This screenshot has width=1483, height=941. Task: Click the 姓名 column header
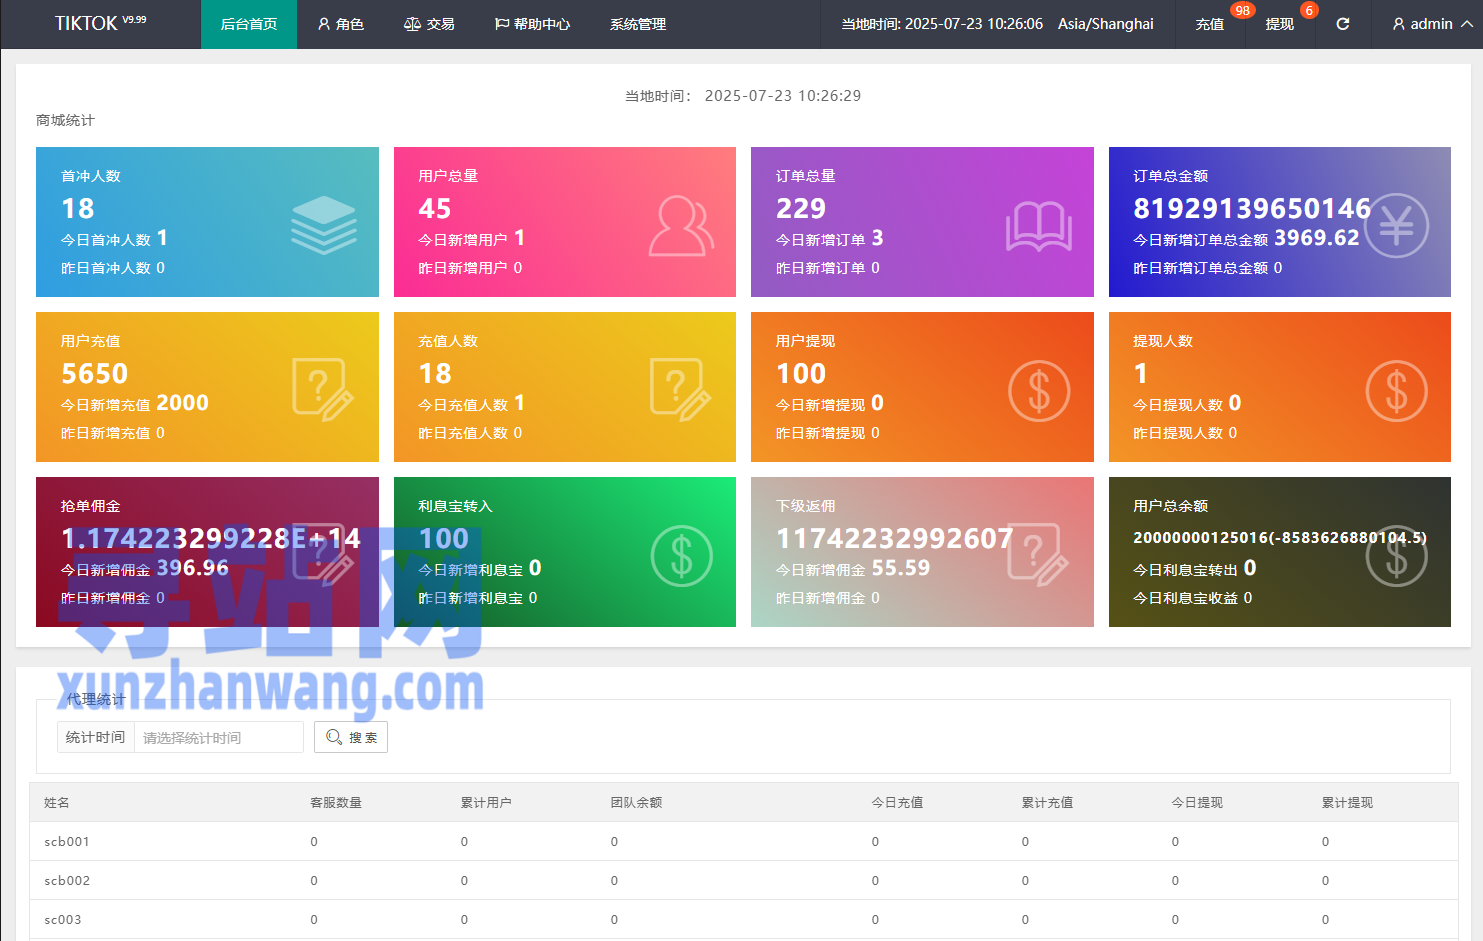(x=57, y=802)
